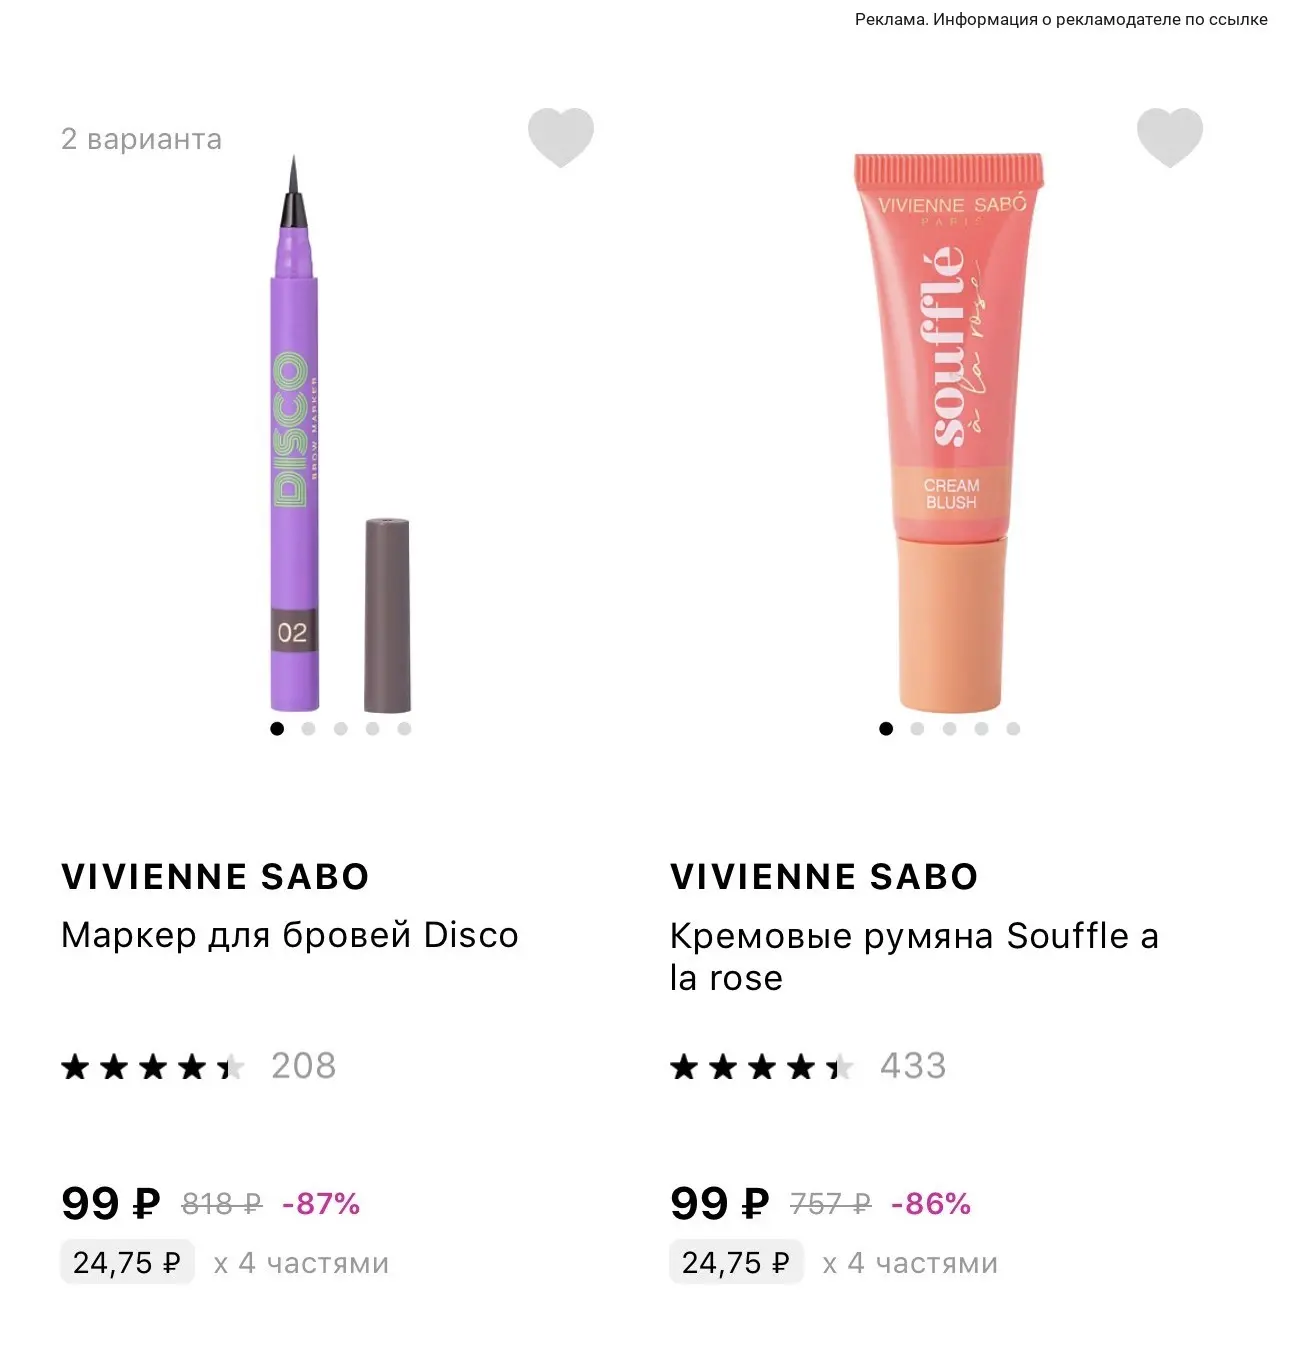The width and height of the screenshot is (1290, 1351).
Task: Click the star rating with 433 reviews
Action: coord(807,1066)
